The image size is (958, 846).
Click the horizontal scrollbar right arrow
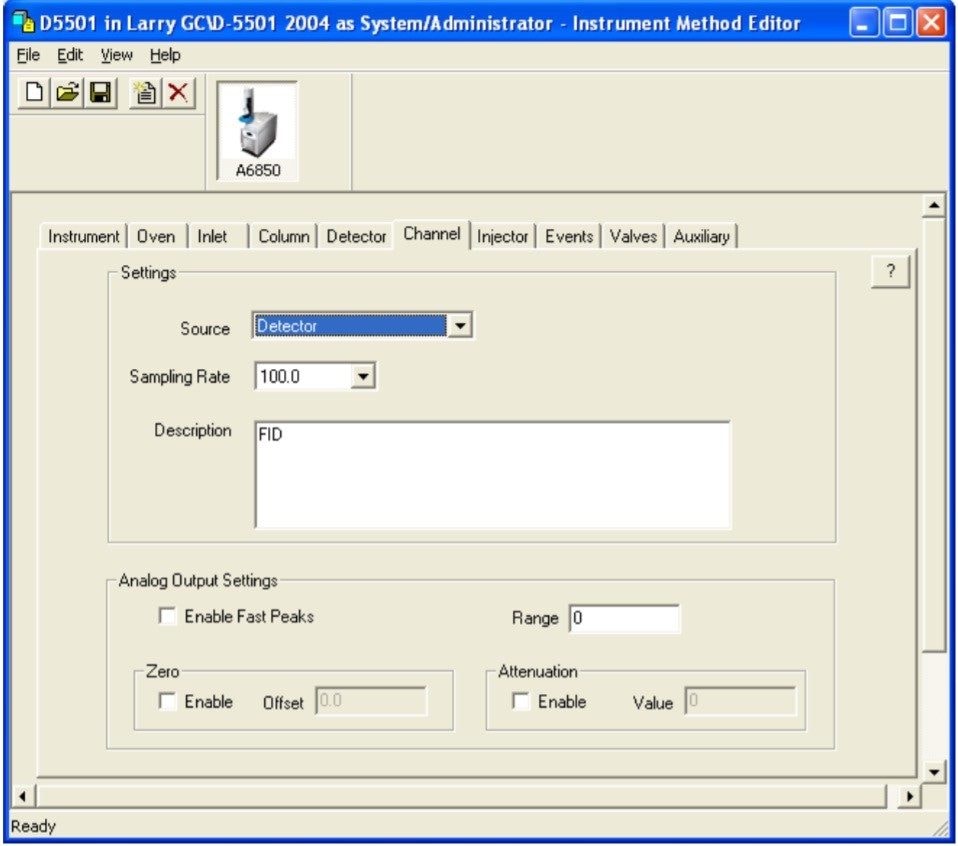pyautogui.click(x=910, y=796)
